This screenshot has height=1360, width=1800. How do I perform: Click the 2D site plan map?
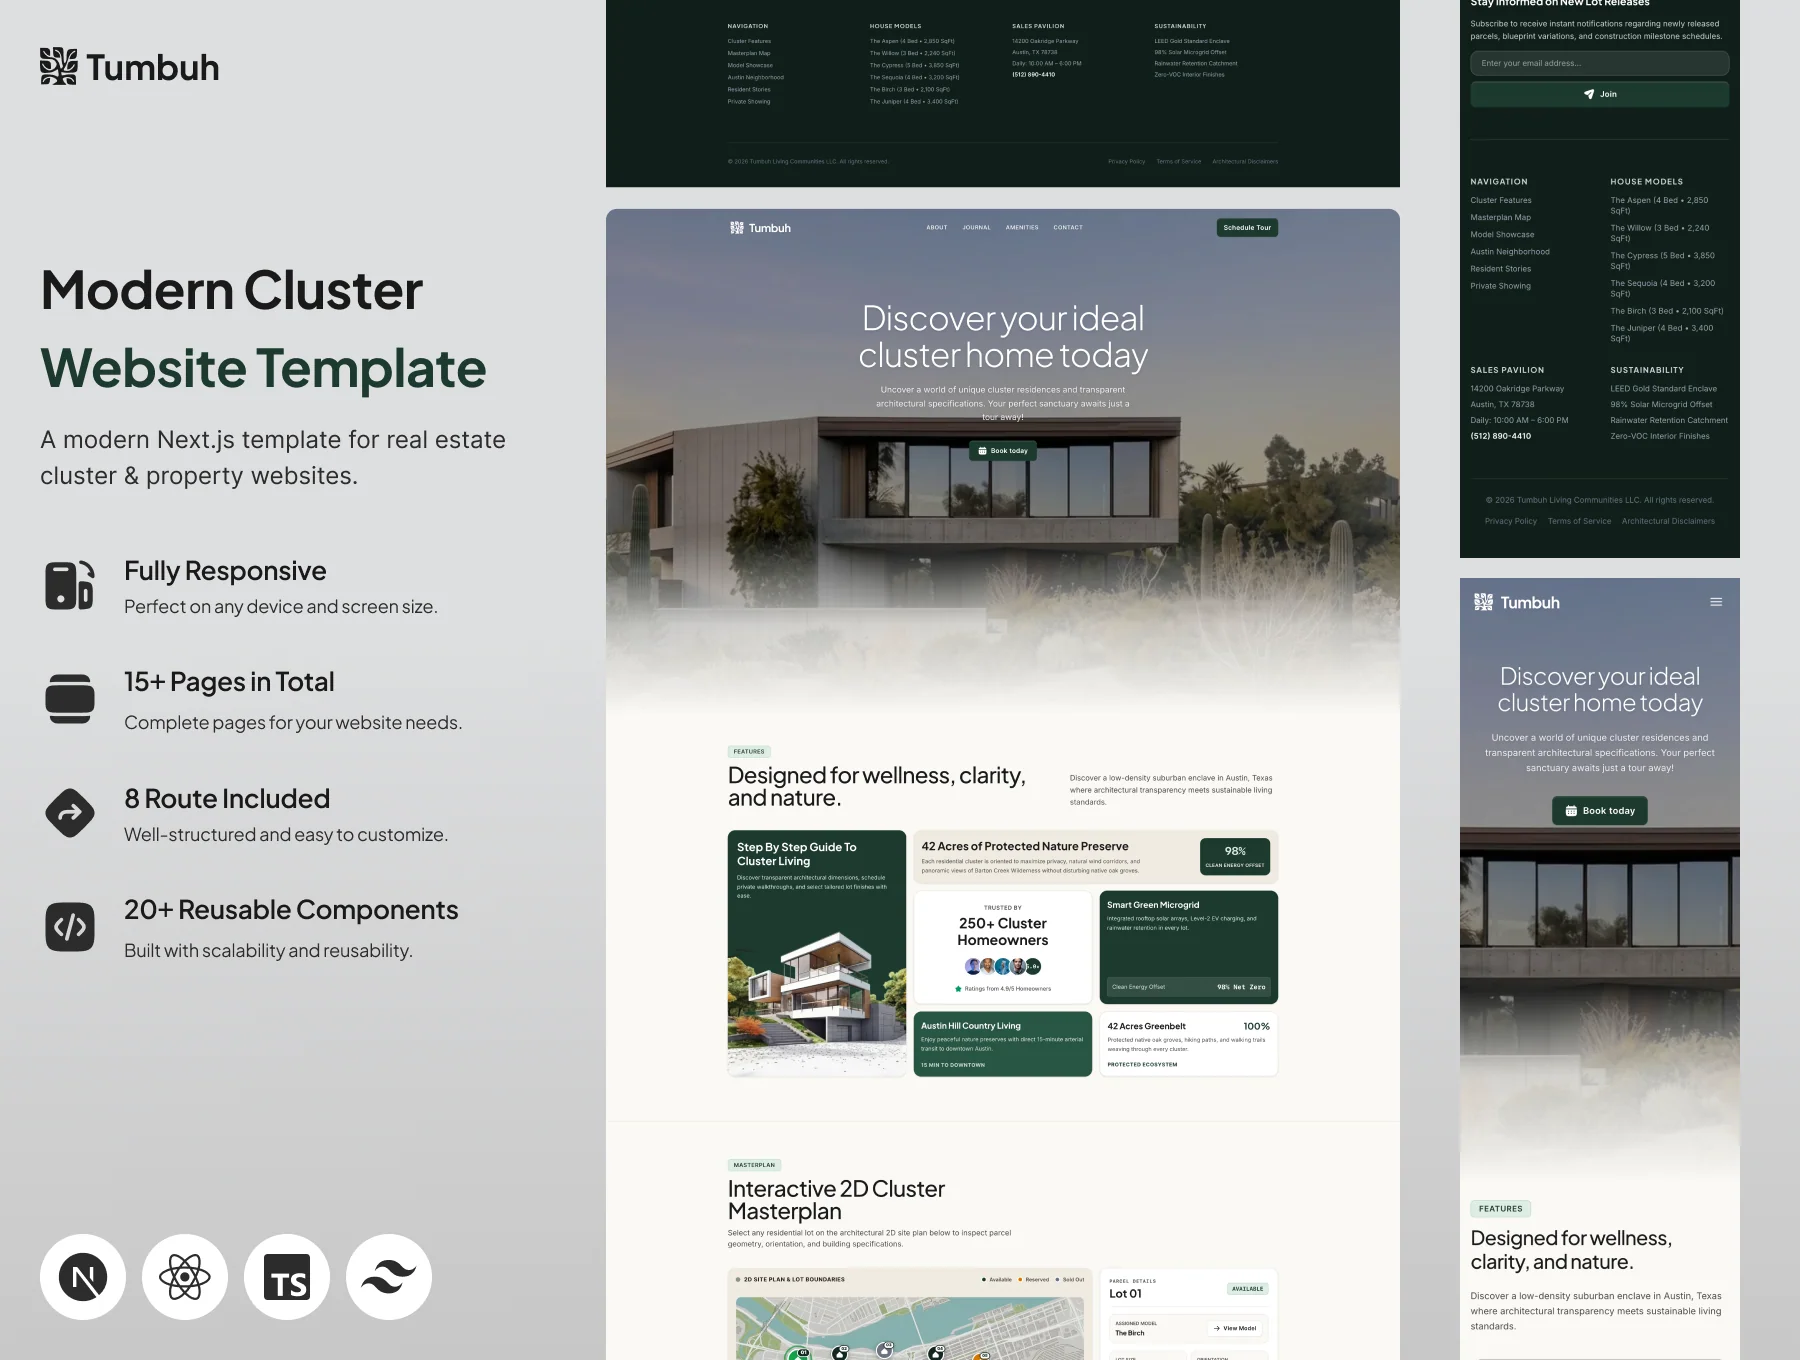[x=910, y=1328]
